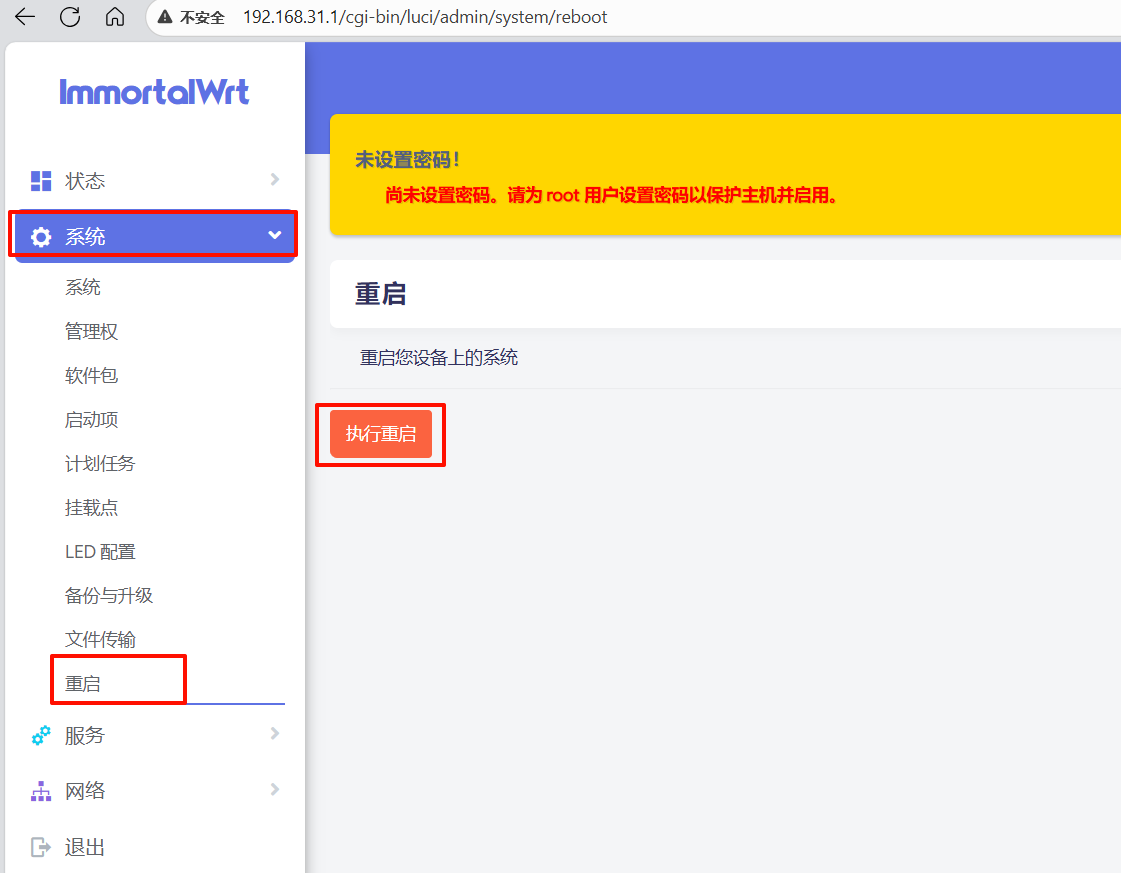Click the 系统 gear icon
The height and width of the screenshot is (873, 1121).
tap(41, 237)
